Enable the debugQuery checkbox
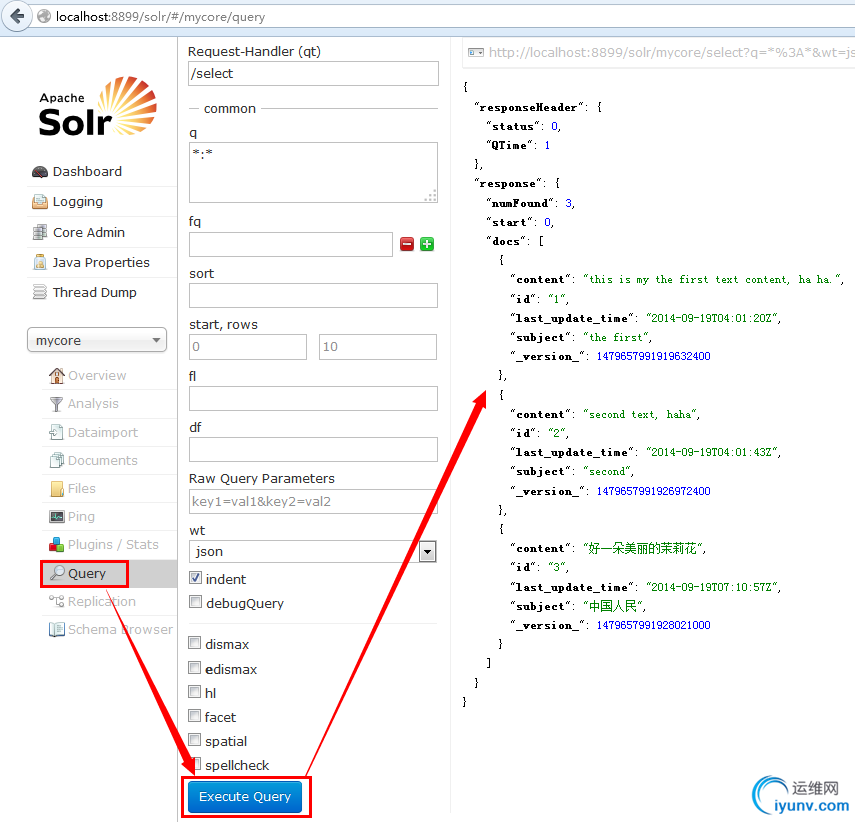 click(x=195, y=602)
